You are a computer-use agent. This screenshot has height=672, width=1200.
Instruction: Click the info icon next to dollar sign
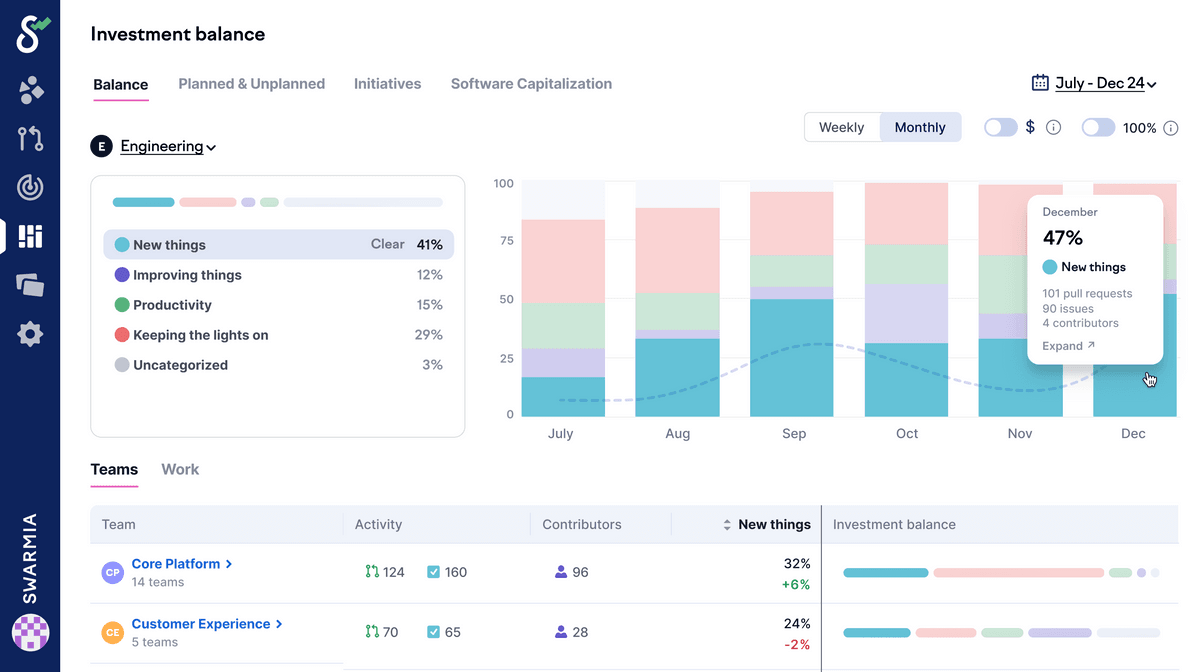coord(1053,128)
